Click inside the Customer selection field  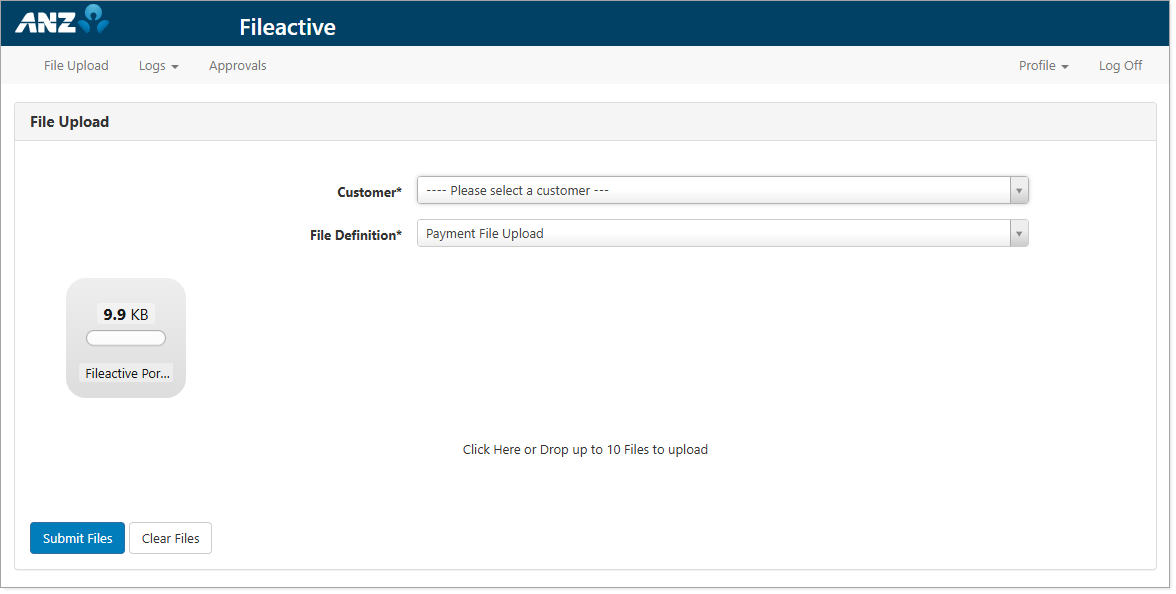pyautogui.click(x=700, y=190)
